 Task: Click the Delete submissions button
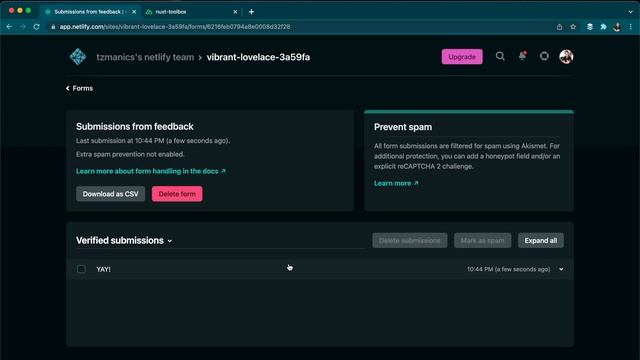coord(410,240)
